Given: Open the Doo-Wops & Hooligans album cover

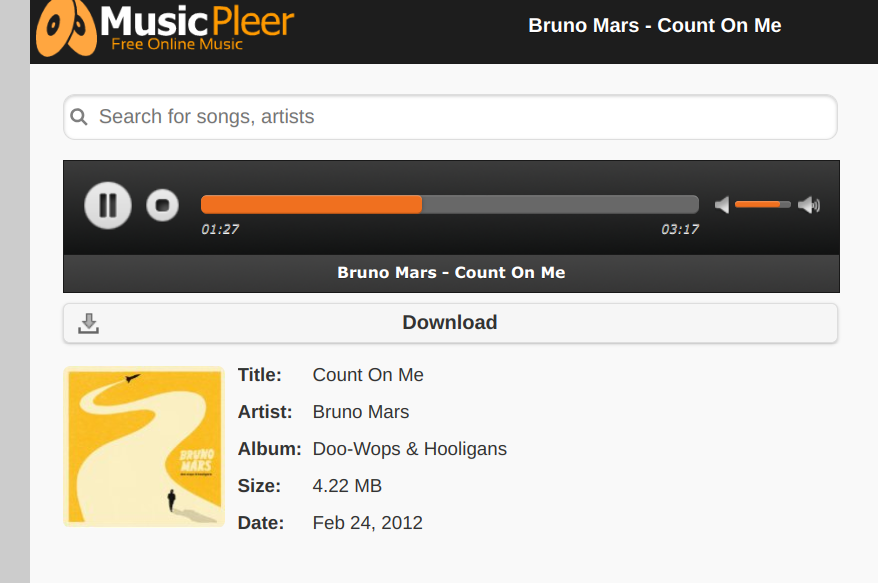Looking at the screenshot, I should tap(144, 446).
